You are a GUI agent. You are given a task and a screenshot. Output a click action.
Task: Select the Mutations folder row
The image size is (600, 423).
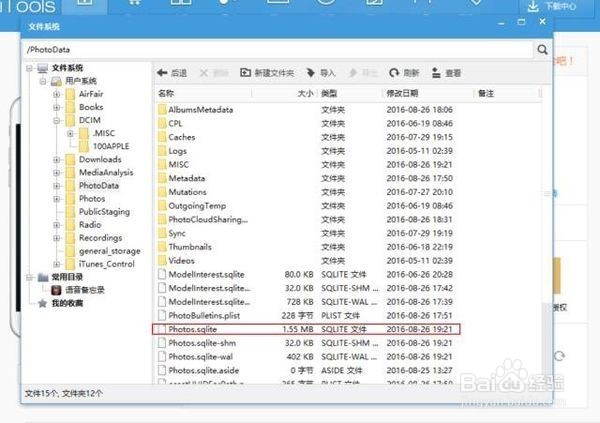(306, 192)
